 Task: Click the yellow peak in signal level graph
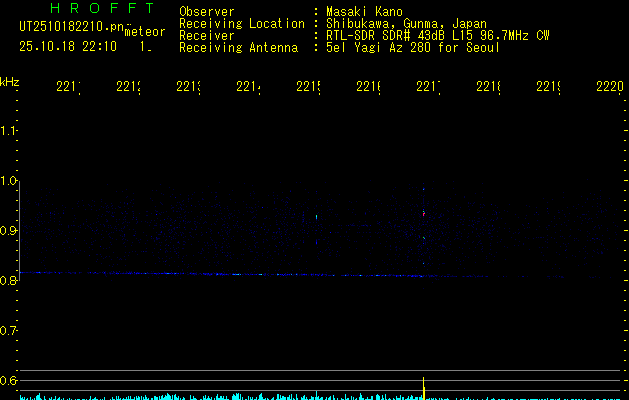pos(424,388)
